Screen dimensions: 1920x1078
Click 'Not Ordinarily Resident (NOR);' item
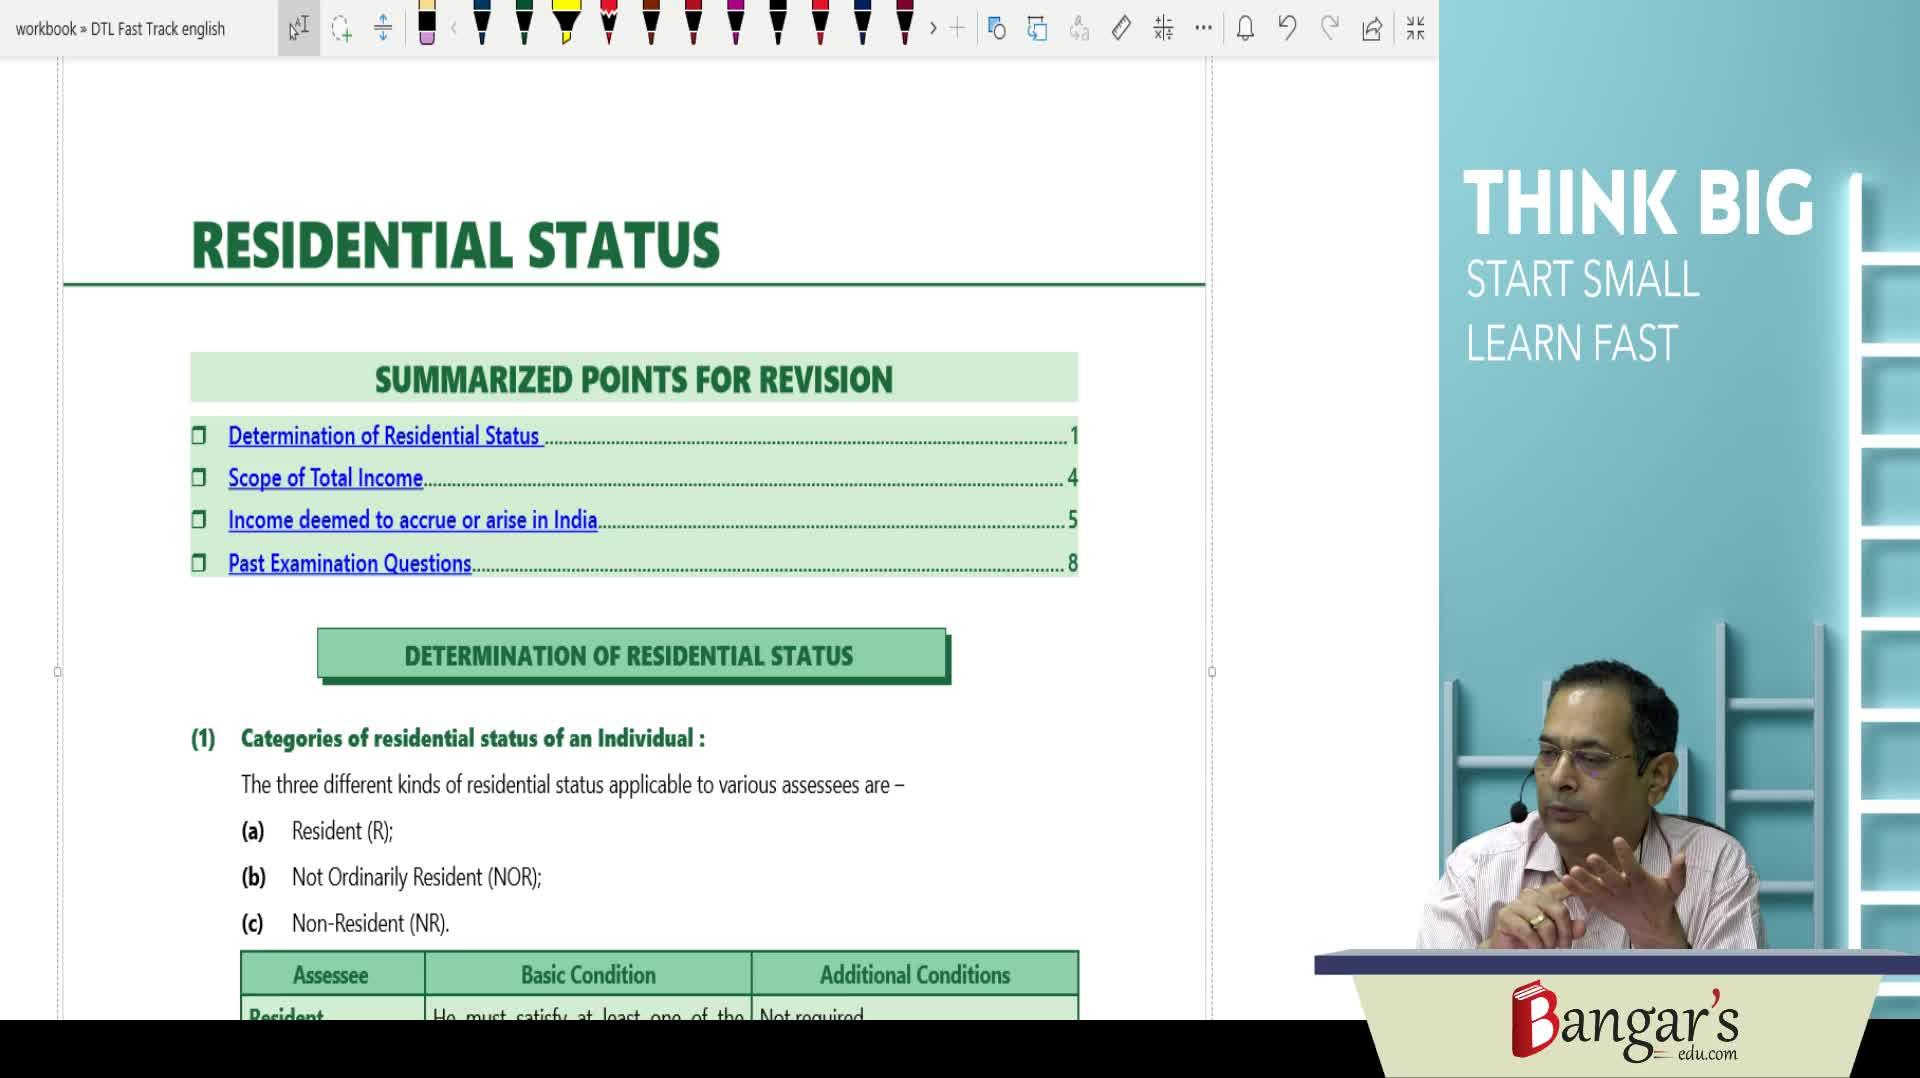tap(416, 877)
